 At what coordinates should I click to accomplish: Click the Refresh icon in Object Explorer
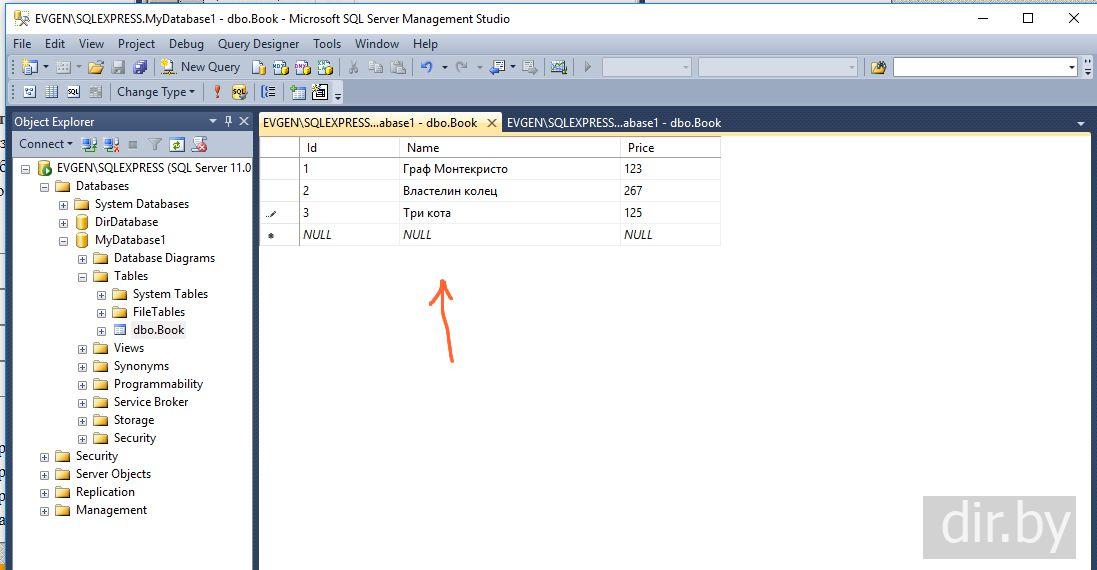pyautogui.click(x=177, y=144)
